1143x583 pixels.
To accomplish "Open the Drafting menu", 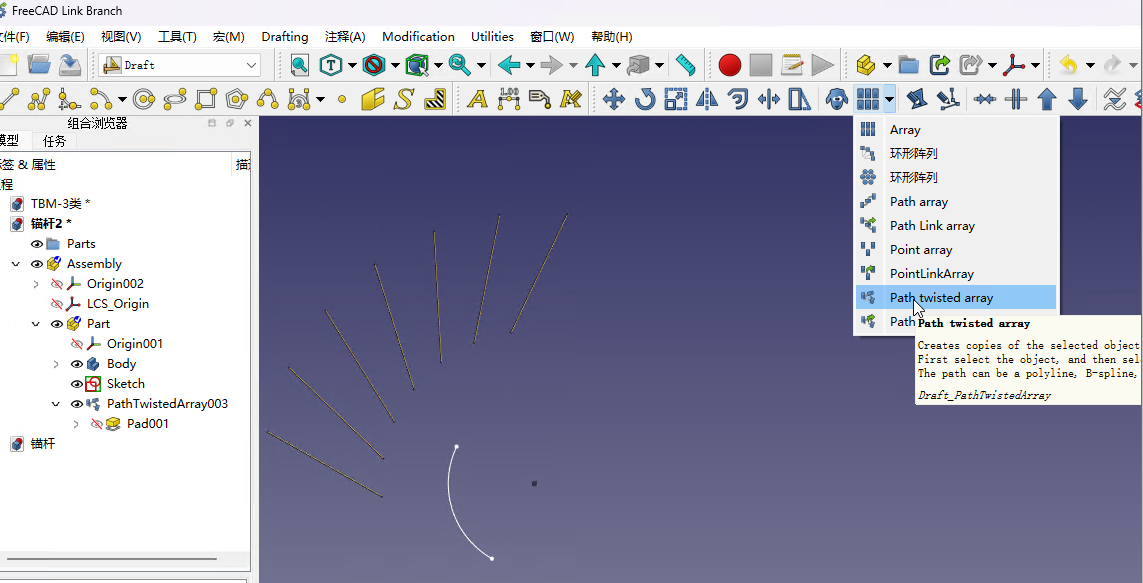I will 284,36.
